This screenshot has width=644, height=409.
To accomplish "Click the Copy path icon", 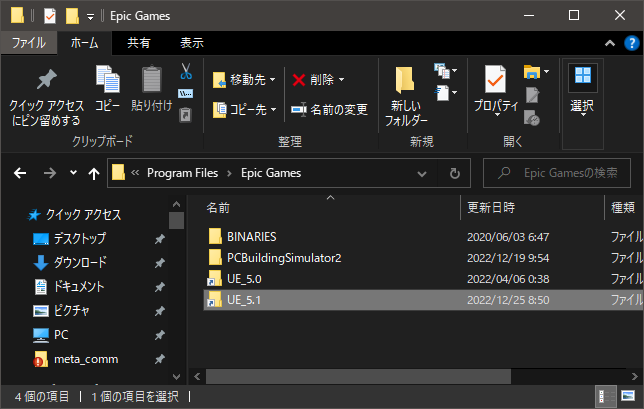I will (186, 94).
